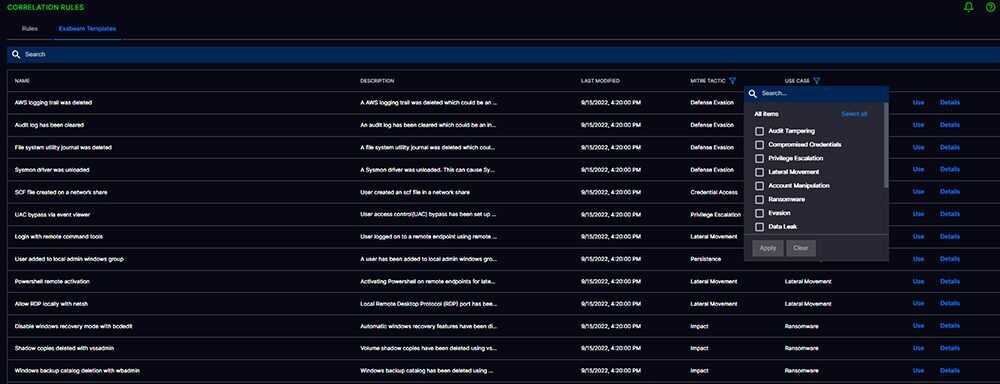This screenshot has height=384, width=1000.
Task: Check the Ransomware filter checkbox
Action: click(x=760, y=200)
